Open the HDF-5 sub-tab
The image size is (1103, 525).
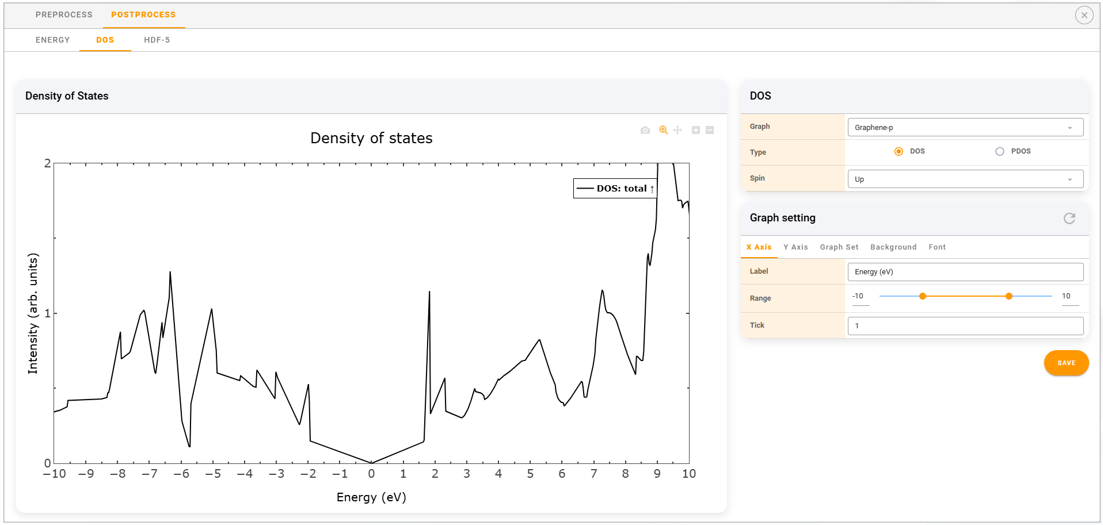(x=157, y=40)
